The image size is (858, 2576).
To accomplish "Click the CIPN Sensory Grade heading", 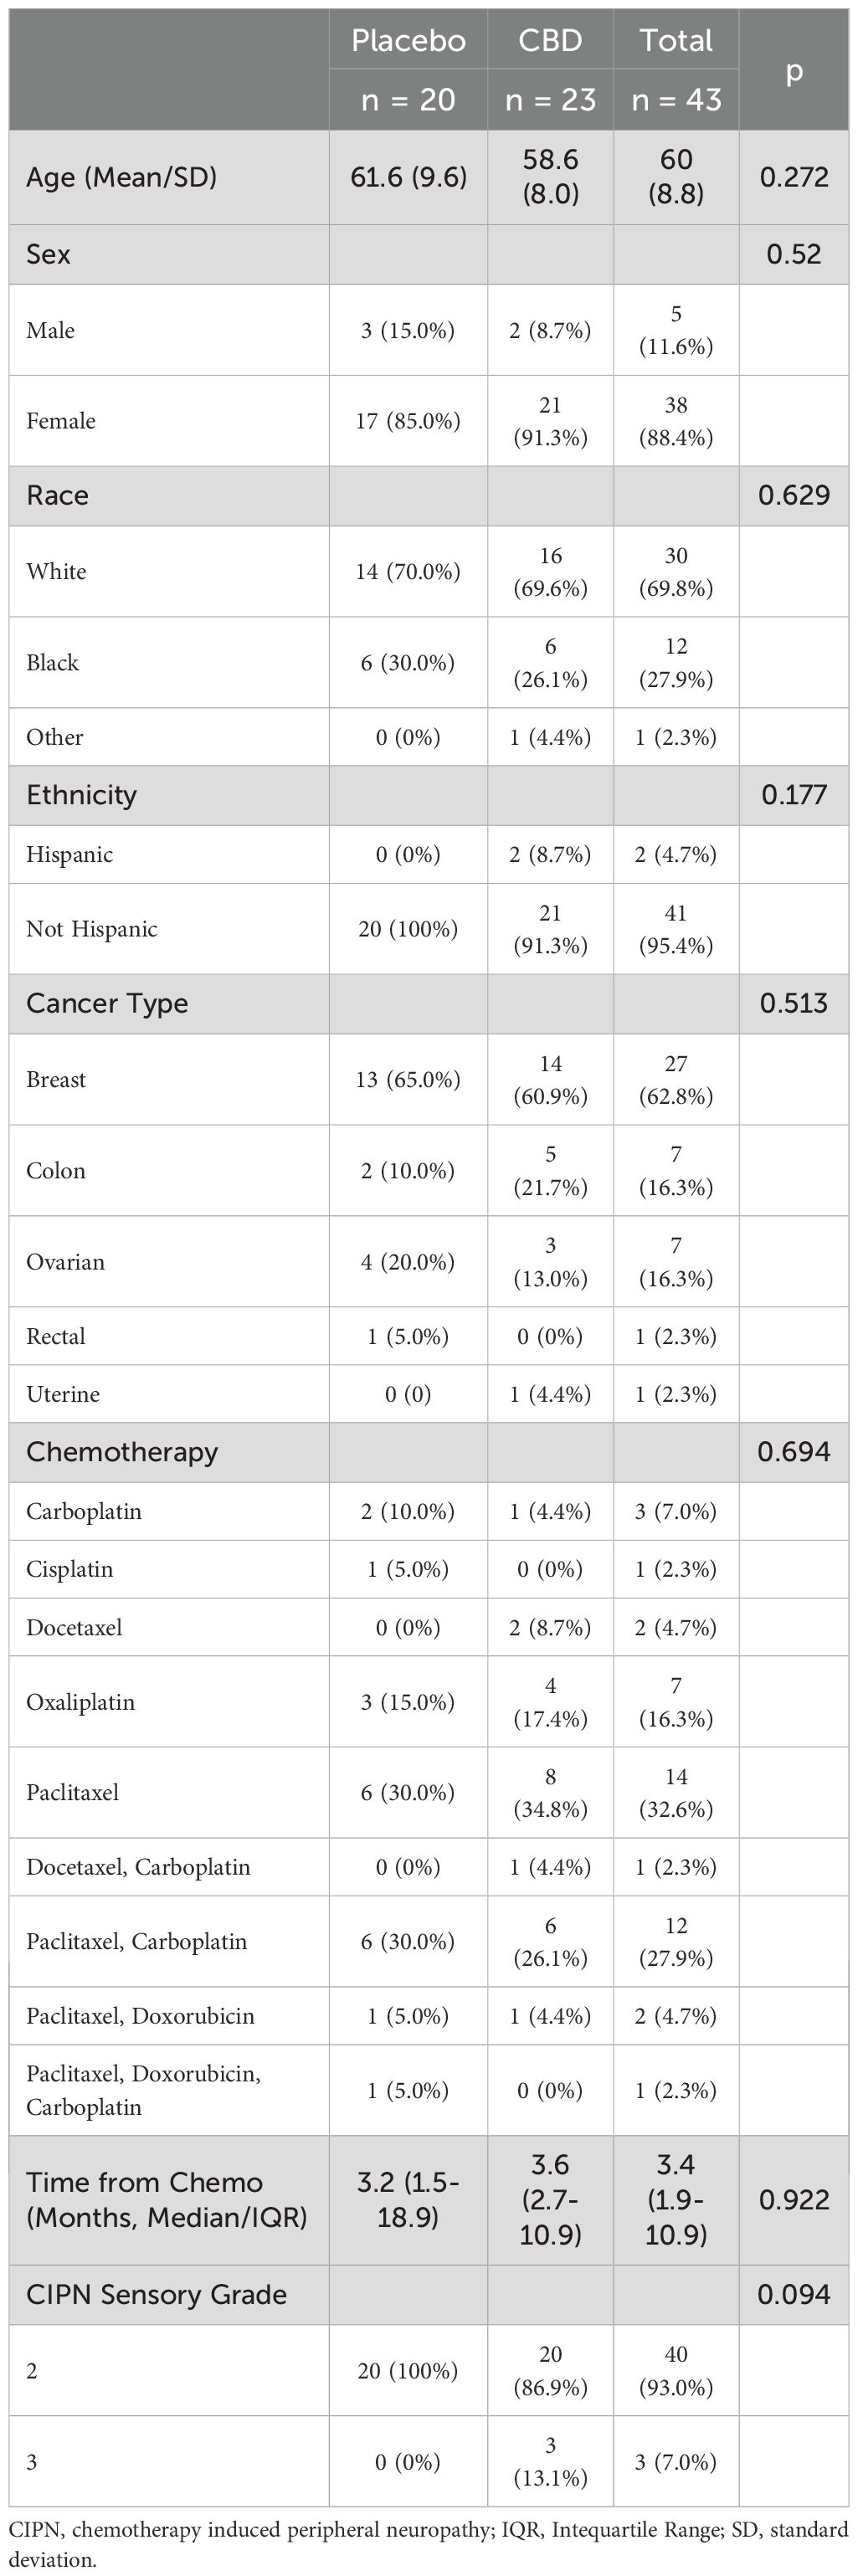I will click(156, 2294).
